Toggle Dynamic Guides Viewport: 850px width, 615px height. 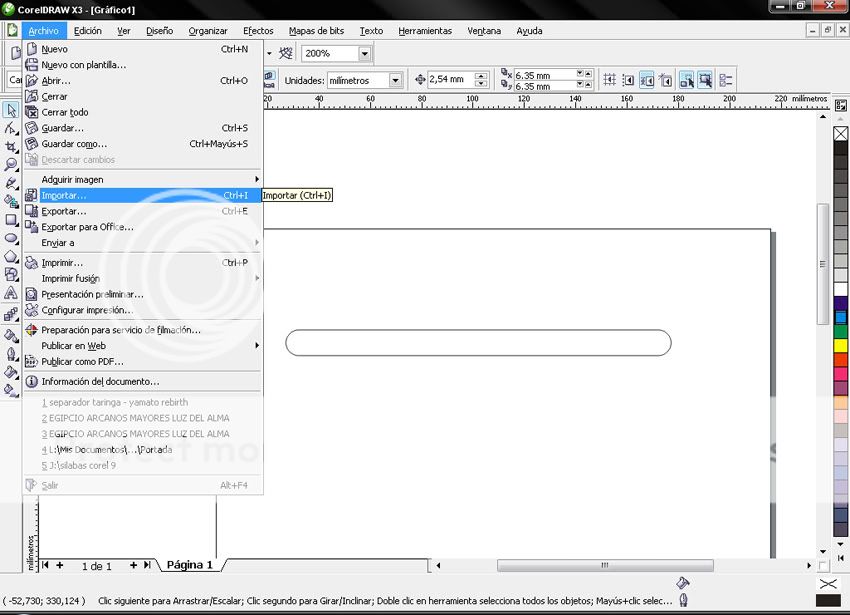click(665, 80)
